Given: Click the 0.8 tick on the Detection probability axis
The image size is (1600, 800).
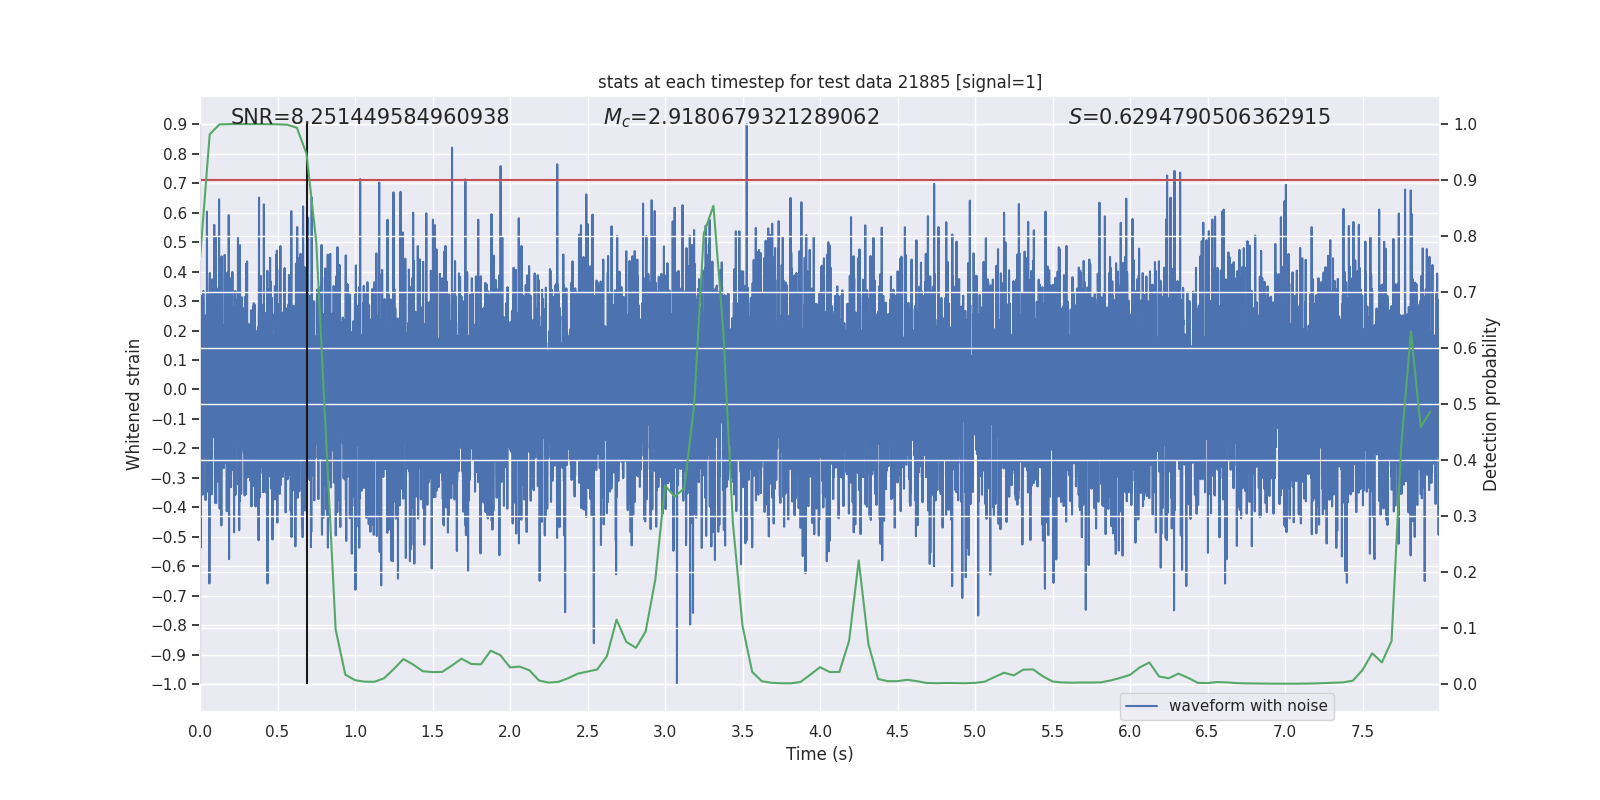Looking at the screenshot, I should click(x=1465, y=237).
